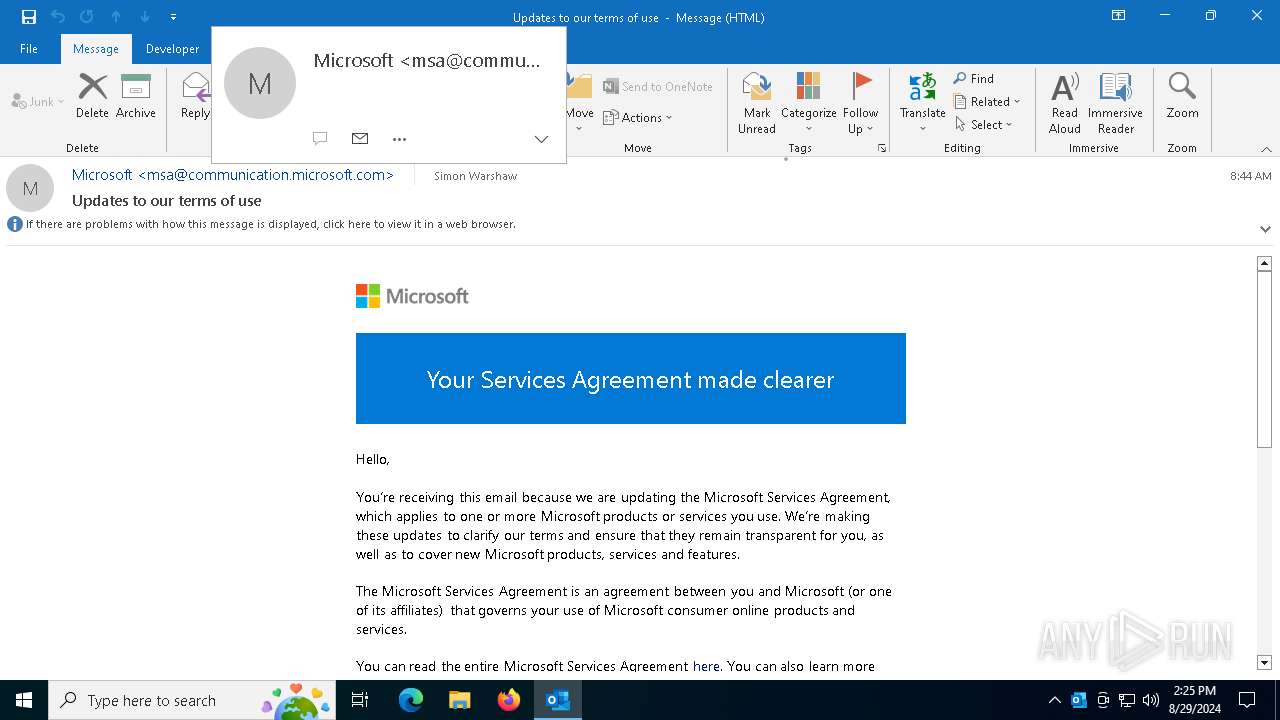Open the Related dropdown
Screen dimensions: 1280x720
(x=987, y=101)
